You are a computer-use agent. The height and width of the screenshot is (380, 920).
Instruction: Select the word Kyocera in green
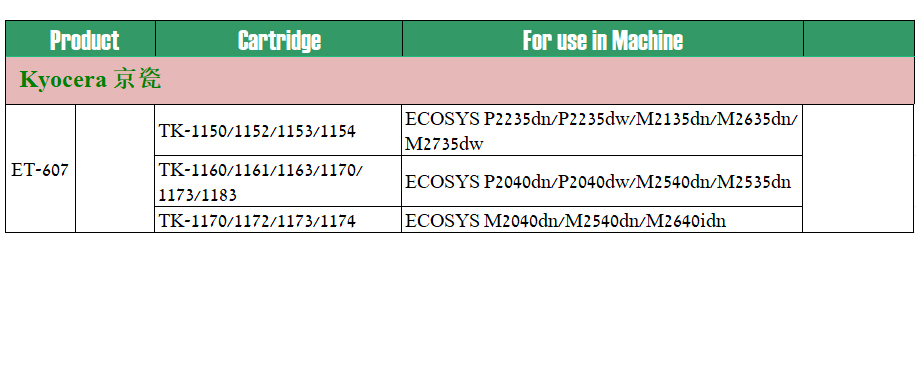click(63, 81)
